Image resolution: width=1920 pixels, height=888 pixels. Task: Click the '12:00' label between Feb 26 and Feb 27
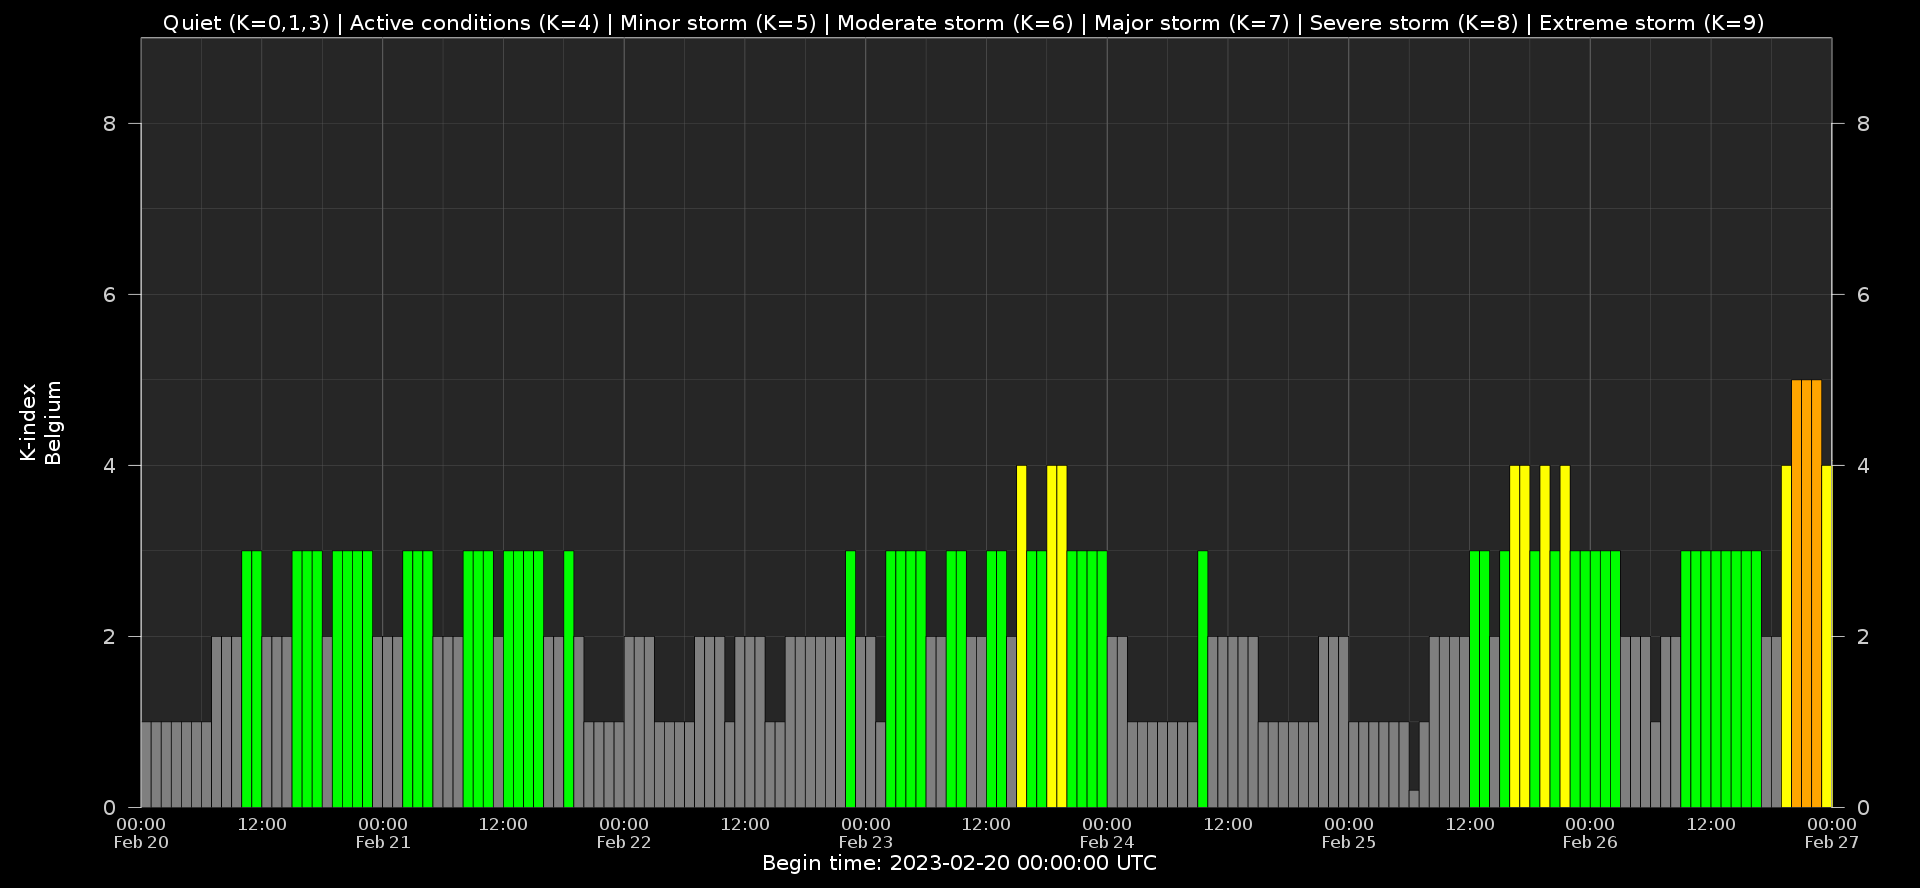click(1711, 824)
